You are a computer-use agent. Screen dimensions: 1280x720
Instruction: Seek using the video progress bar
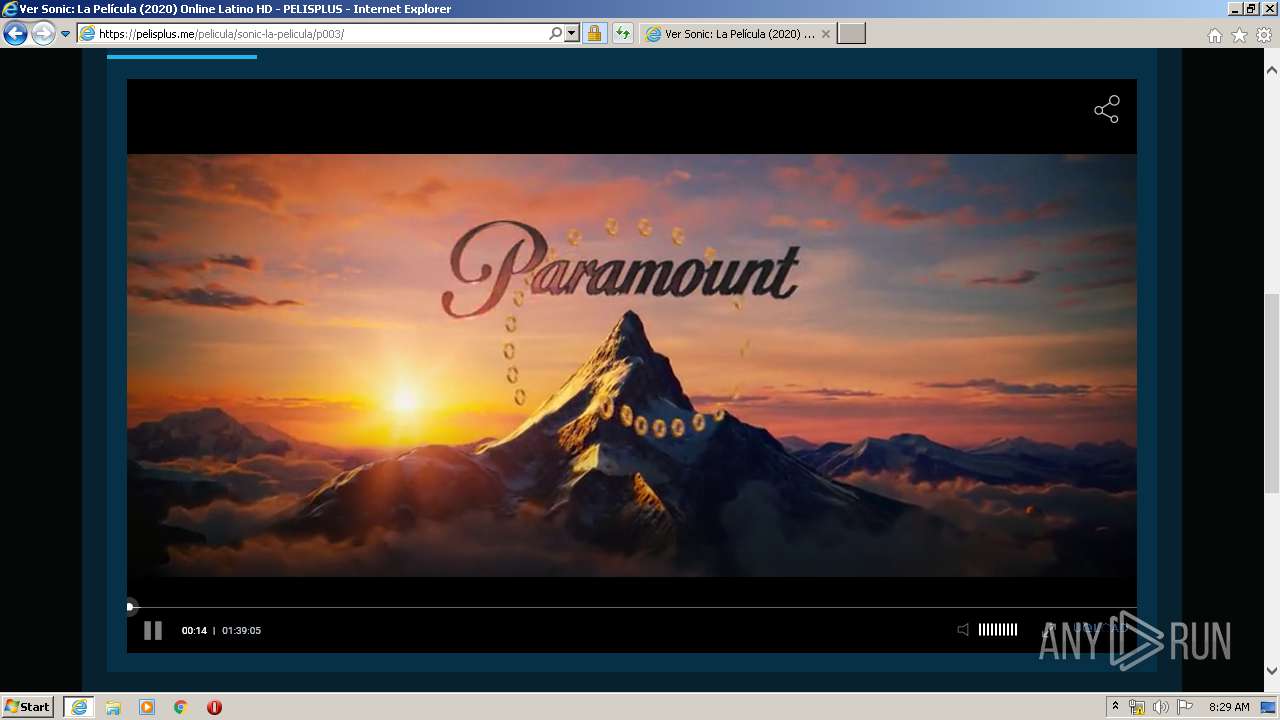pyautogui.click(x=632, y=607)
